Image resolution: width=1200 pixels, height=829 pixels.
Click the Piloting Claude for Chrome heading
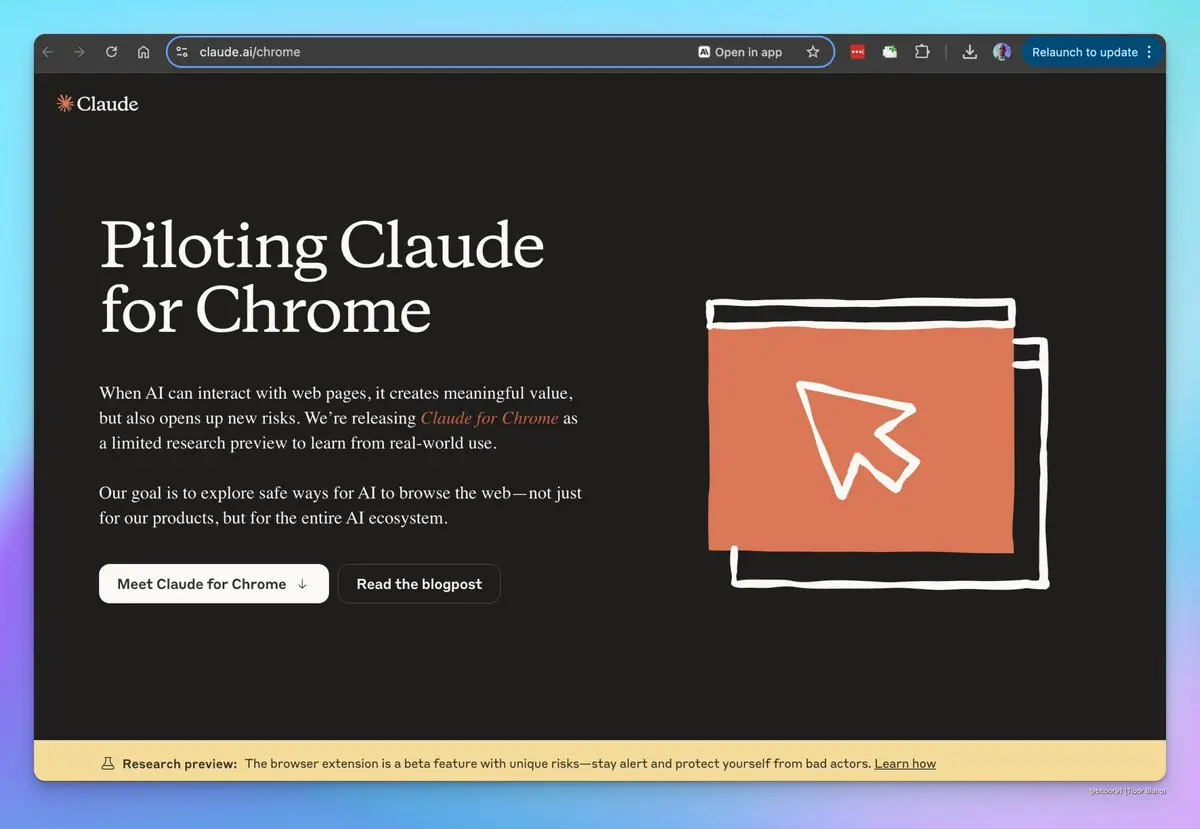click(322, 277)
